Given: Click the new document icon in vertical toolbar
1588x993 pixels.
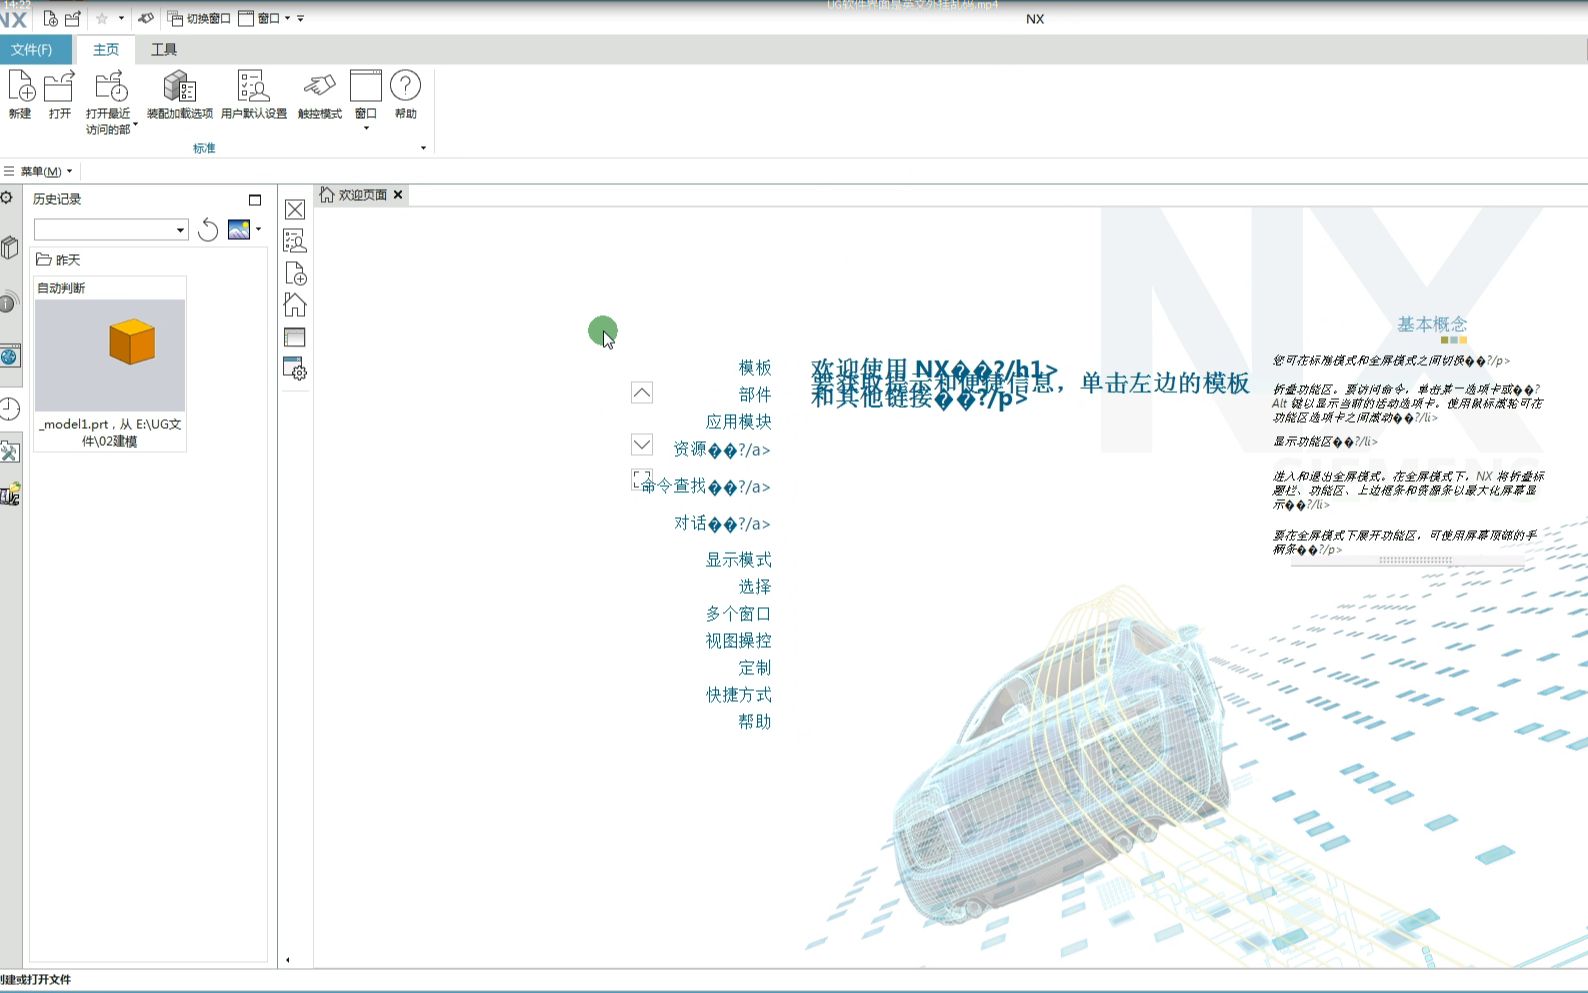Looking at the screenshot, I should click(295, 273).
